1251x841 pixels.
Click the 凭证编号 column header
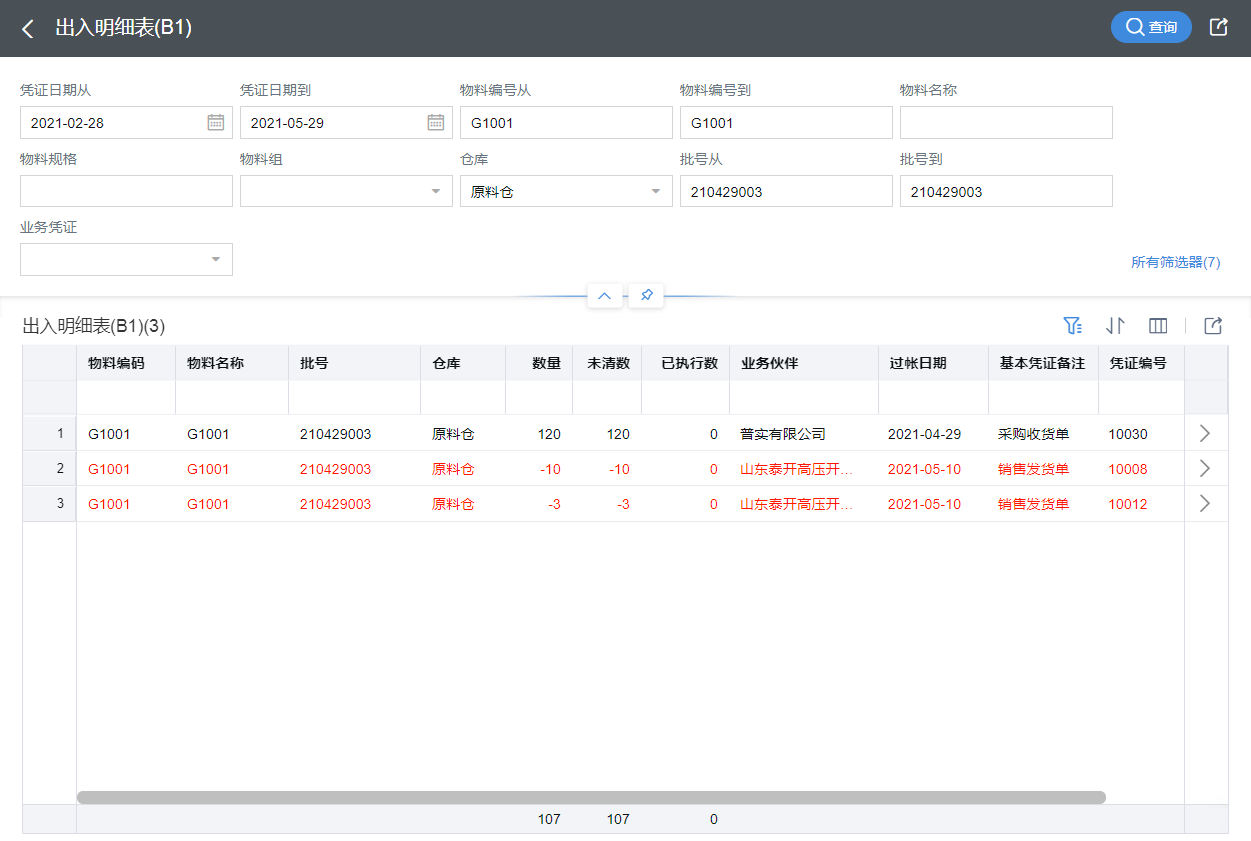coord(1141,363)
